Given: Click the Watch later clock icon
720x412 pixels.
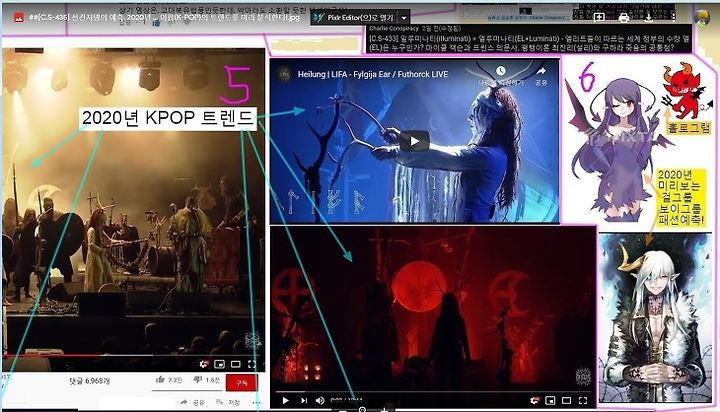Looking at the screenshot, I should 501,71.
